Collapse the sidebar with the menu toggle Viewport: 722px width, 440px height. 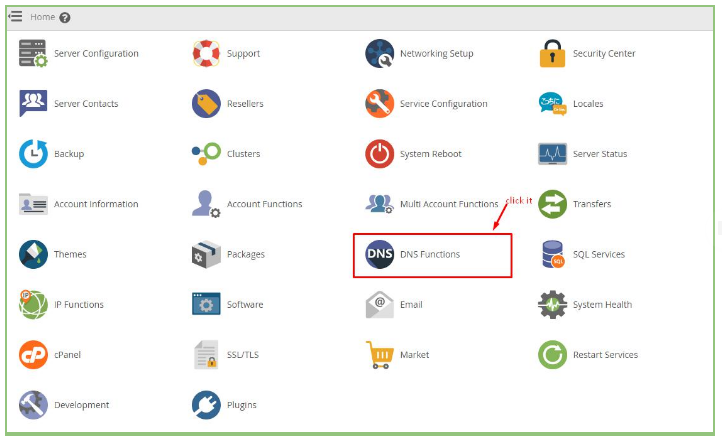(x=15, y=17)
